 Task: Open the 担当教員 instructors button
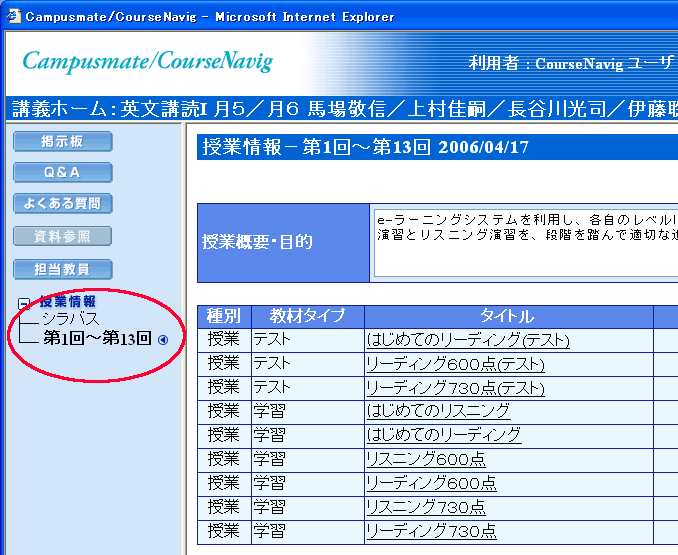pyautogui.click(x=63, y=269)
